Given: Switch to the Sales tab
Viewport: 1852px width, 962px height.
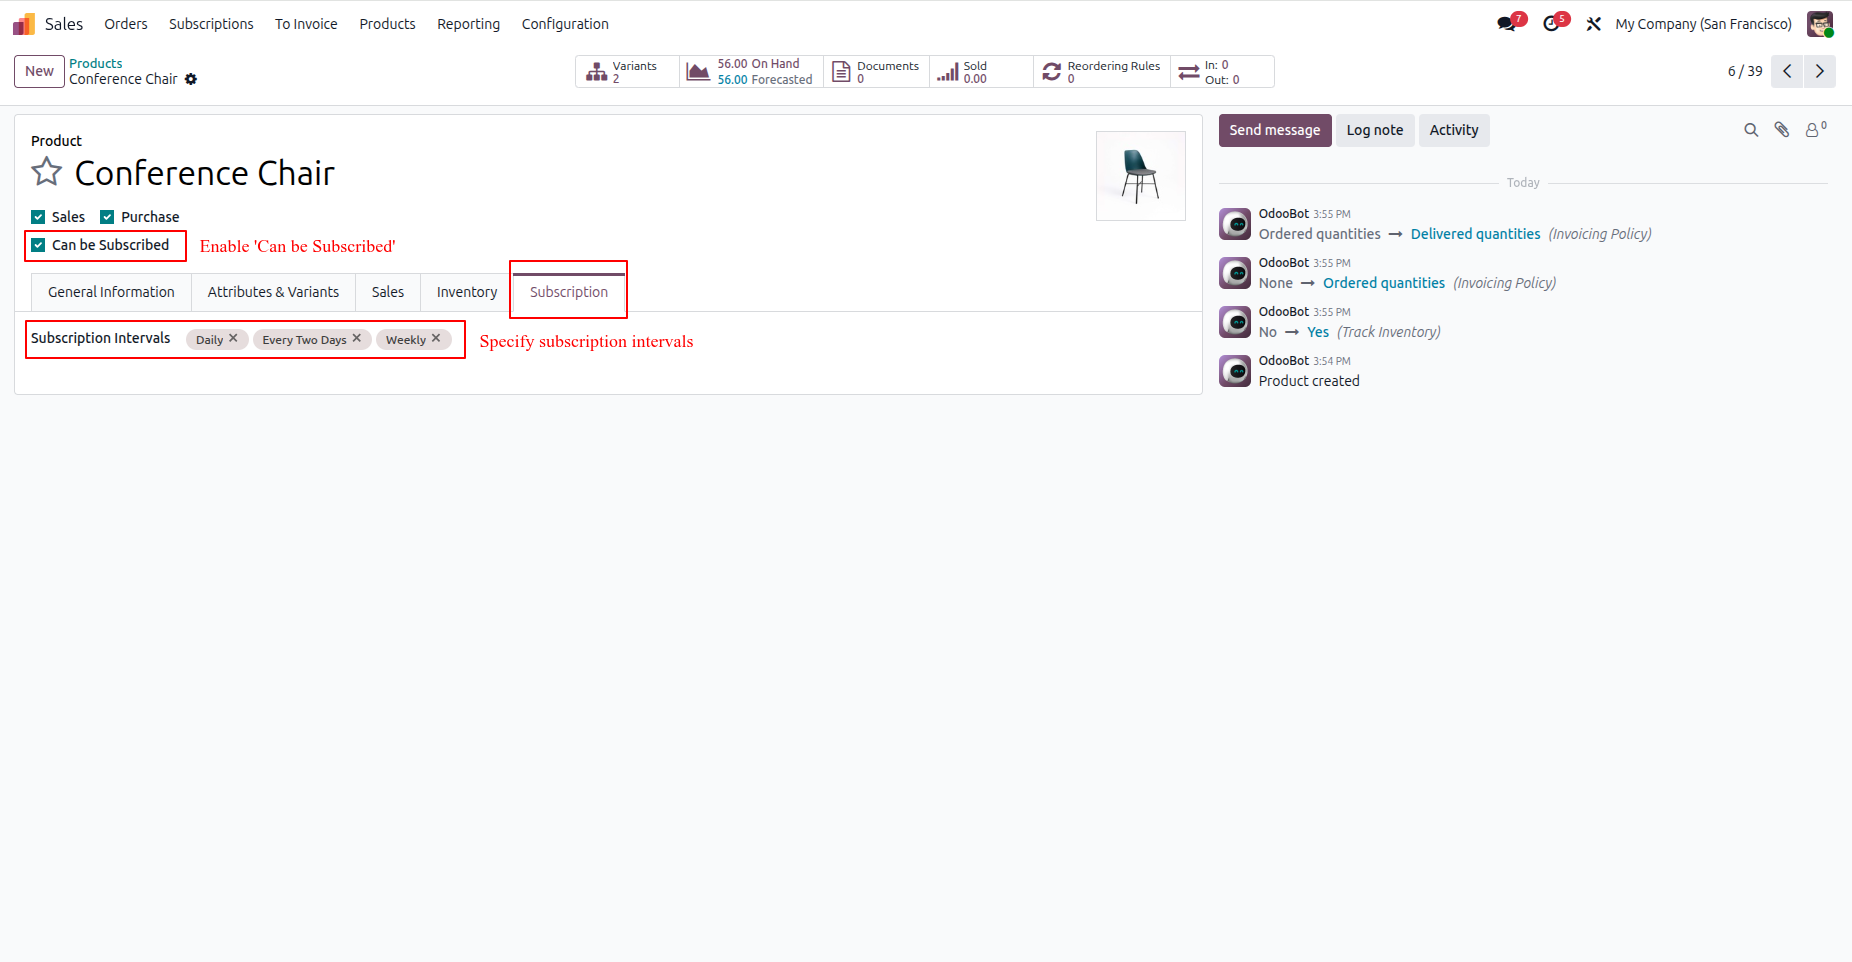Looking at the screenshot, I should tap(388, 292).
